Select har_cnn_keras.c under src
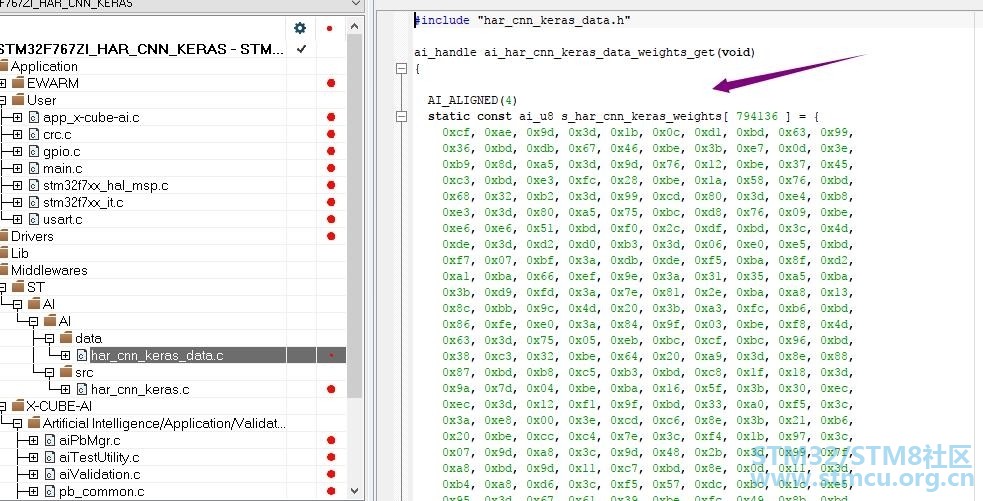The width and height of the screenshot is (983, 501). pyautogui.click(x=140, y=389)
